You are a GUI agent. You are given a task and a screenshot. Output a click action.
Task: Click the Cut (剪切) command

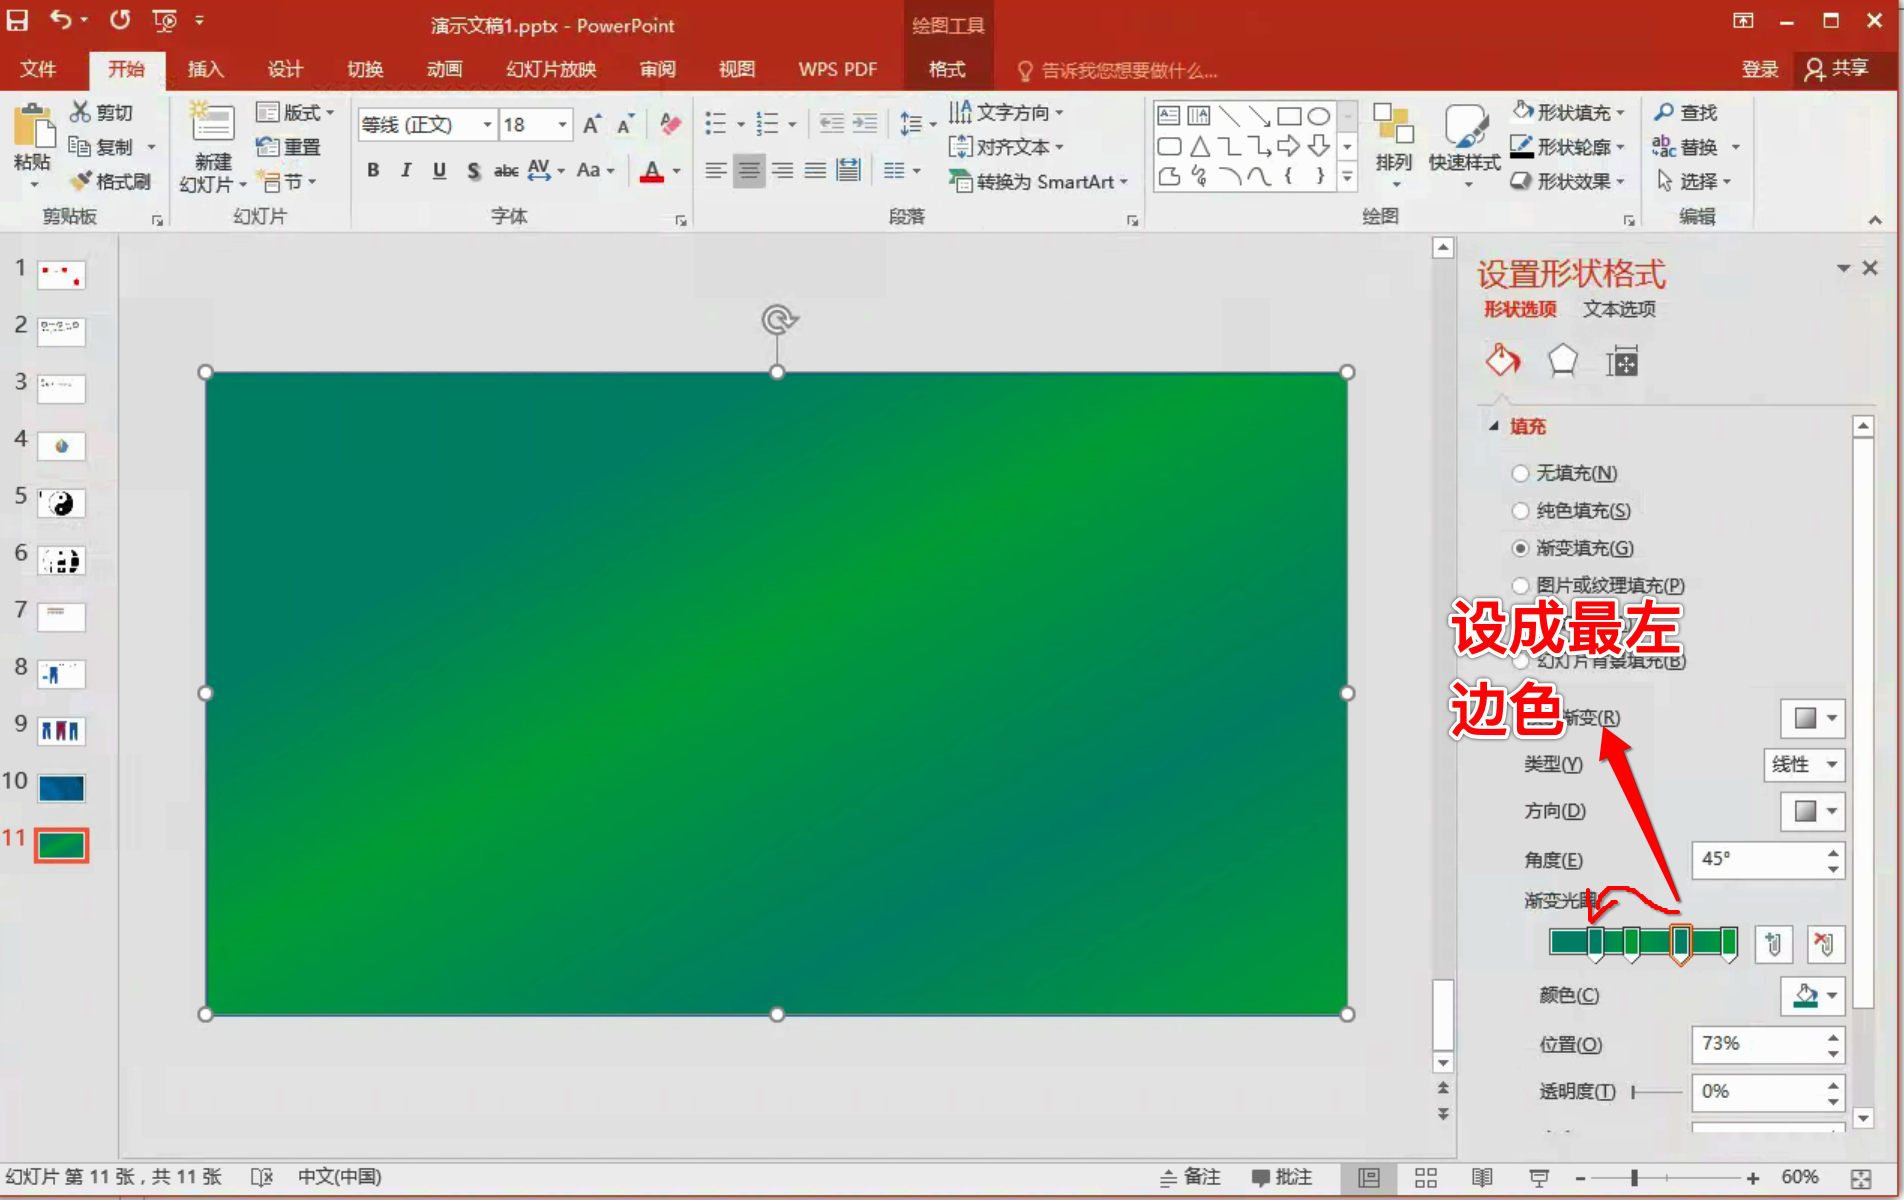101,112
